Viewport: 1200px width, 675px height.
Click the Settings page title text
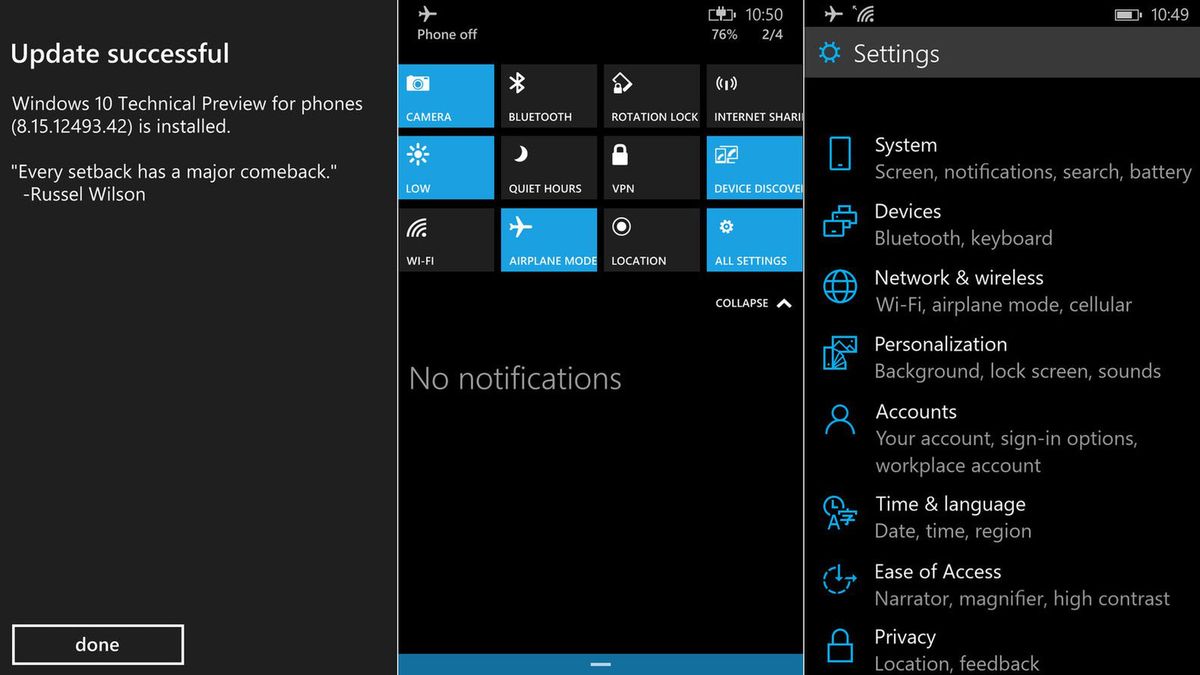click(x=896, y=54)
